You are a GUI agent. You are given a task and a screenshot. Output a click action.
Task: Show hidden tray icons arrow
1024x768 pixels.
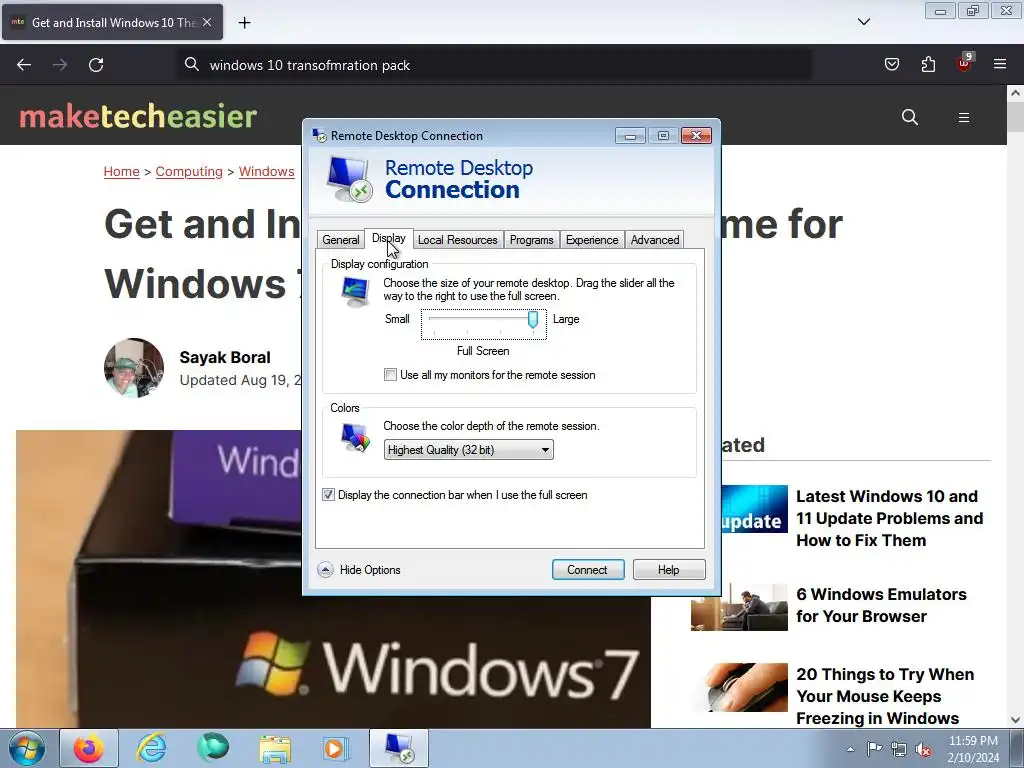click(x=850, y=749)
